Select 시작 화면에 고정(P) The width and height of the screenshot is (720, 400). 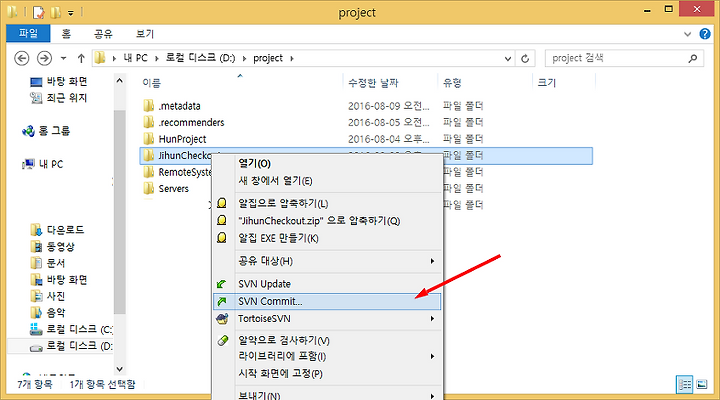tap(327, 373)
